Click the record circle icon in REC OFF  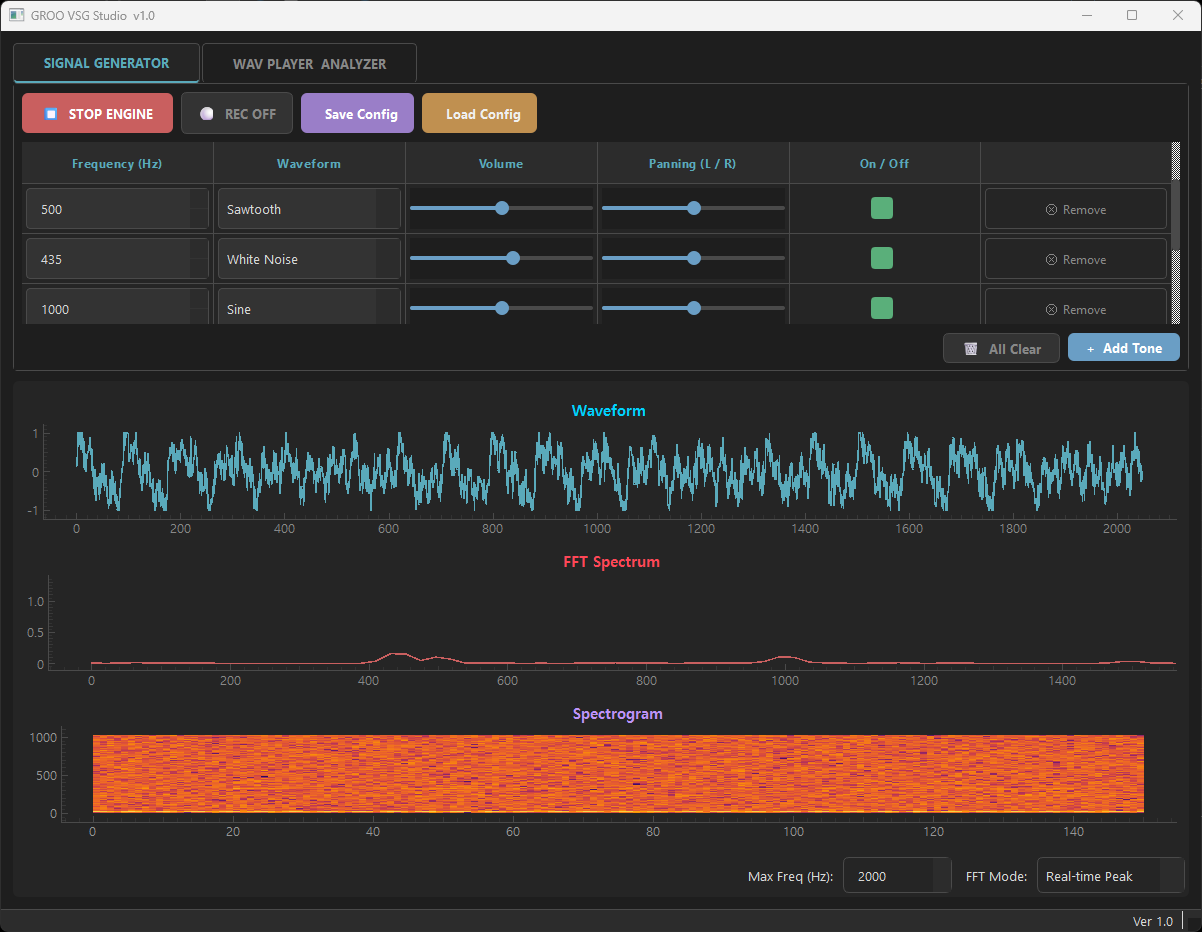(x=208, y=113)
